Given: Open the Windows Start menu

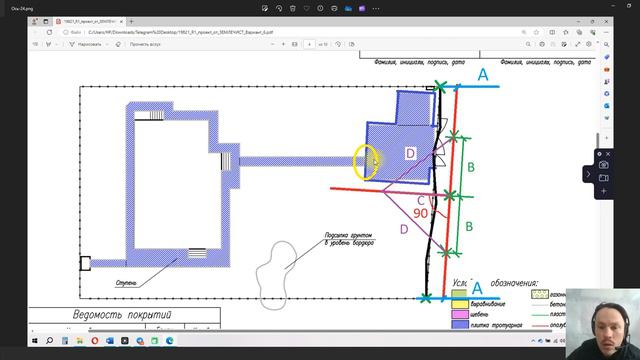Looking at the screenshot, I should pyautogui.click(x=35, y=340).
